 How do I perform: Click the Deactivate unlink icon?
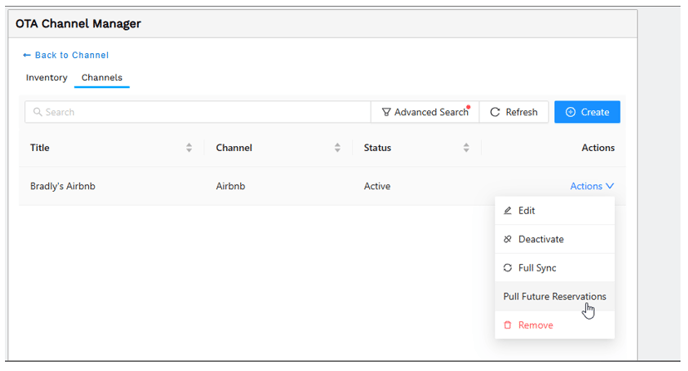507,239
